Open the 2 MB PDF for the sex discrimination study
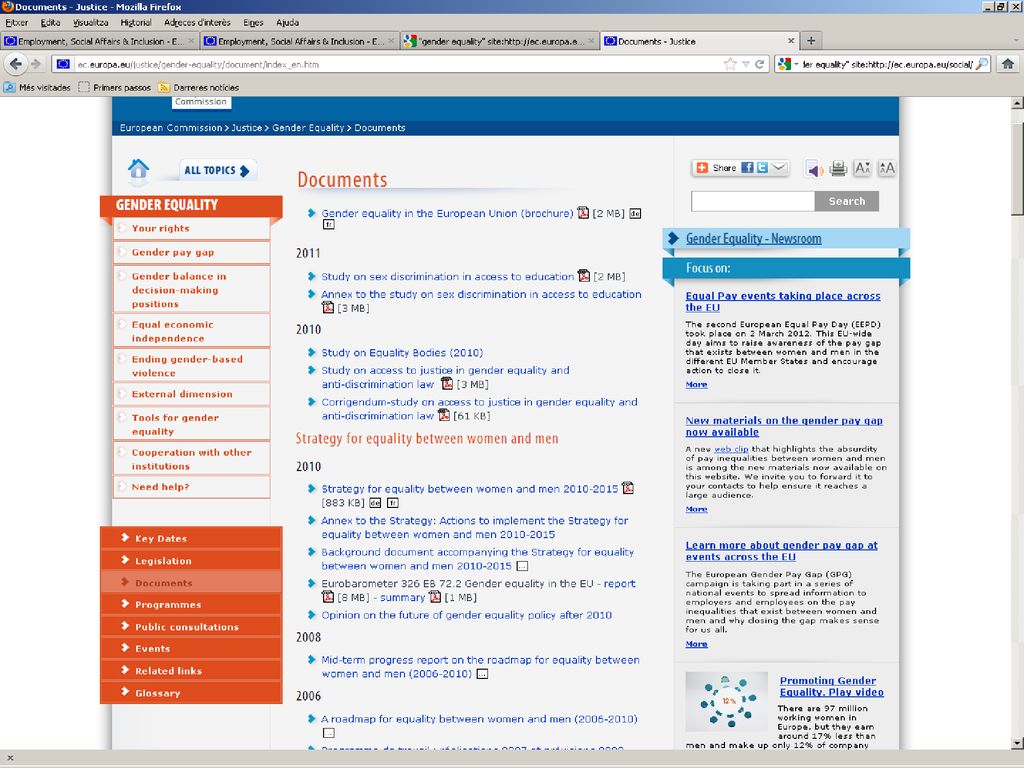 pos(584,276)
